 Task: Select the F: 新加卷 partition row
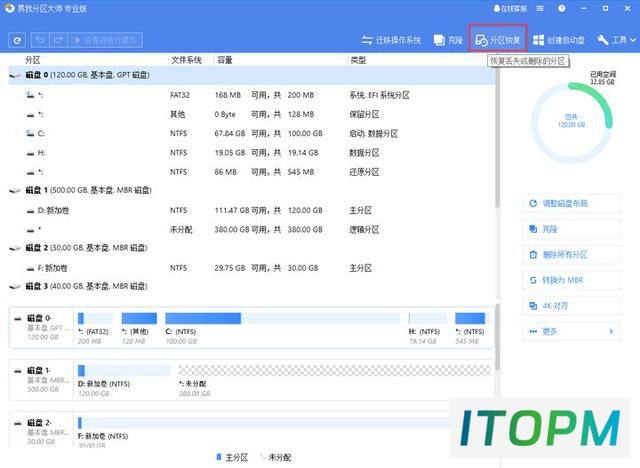[251, 268]
